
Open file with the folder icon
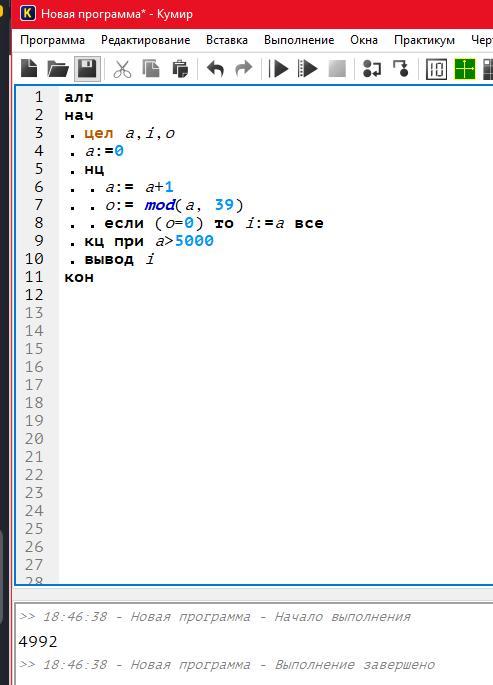pyautogui.click(x=58, y=69)
